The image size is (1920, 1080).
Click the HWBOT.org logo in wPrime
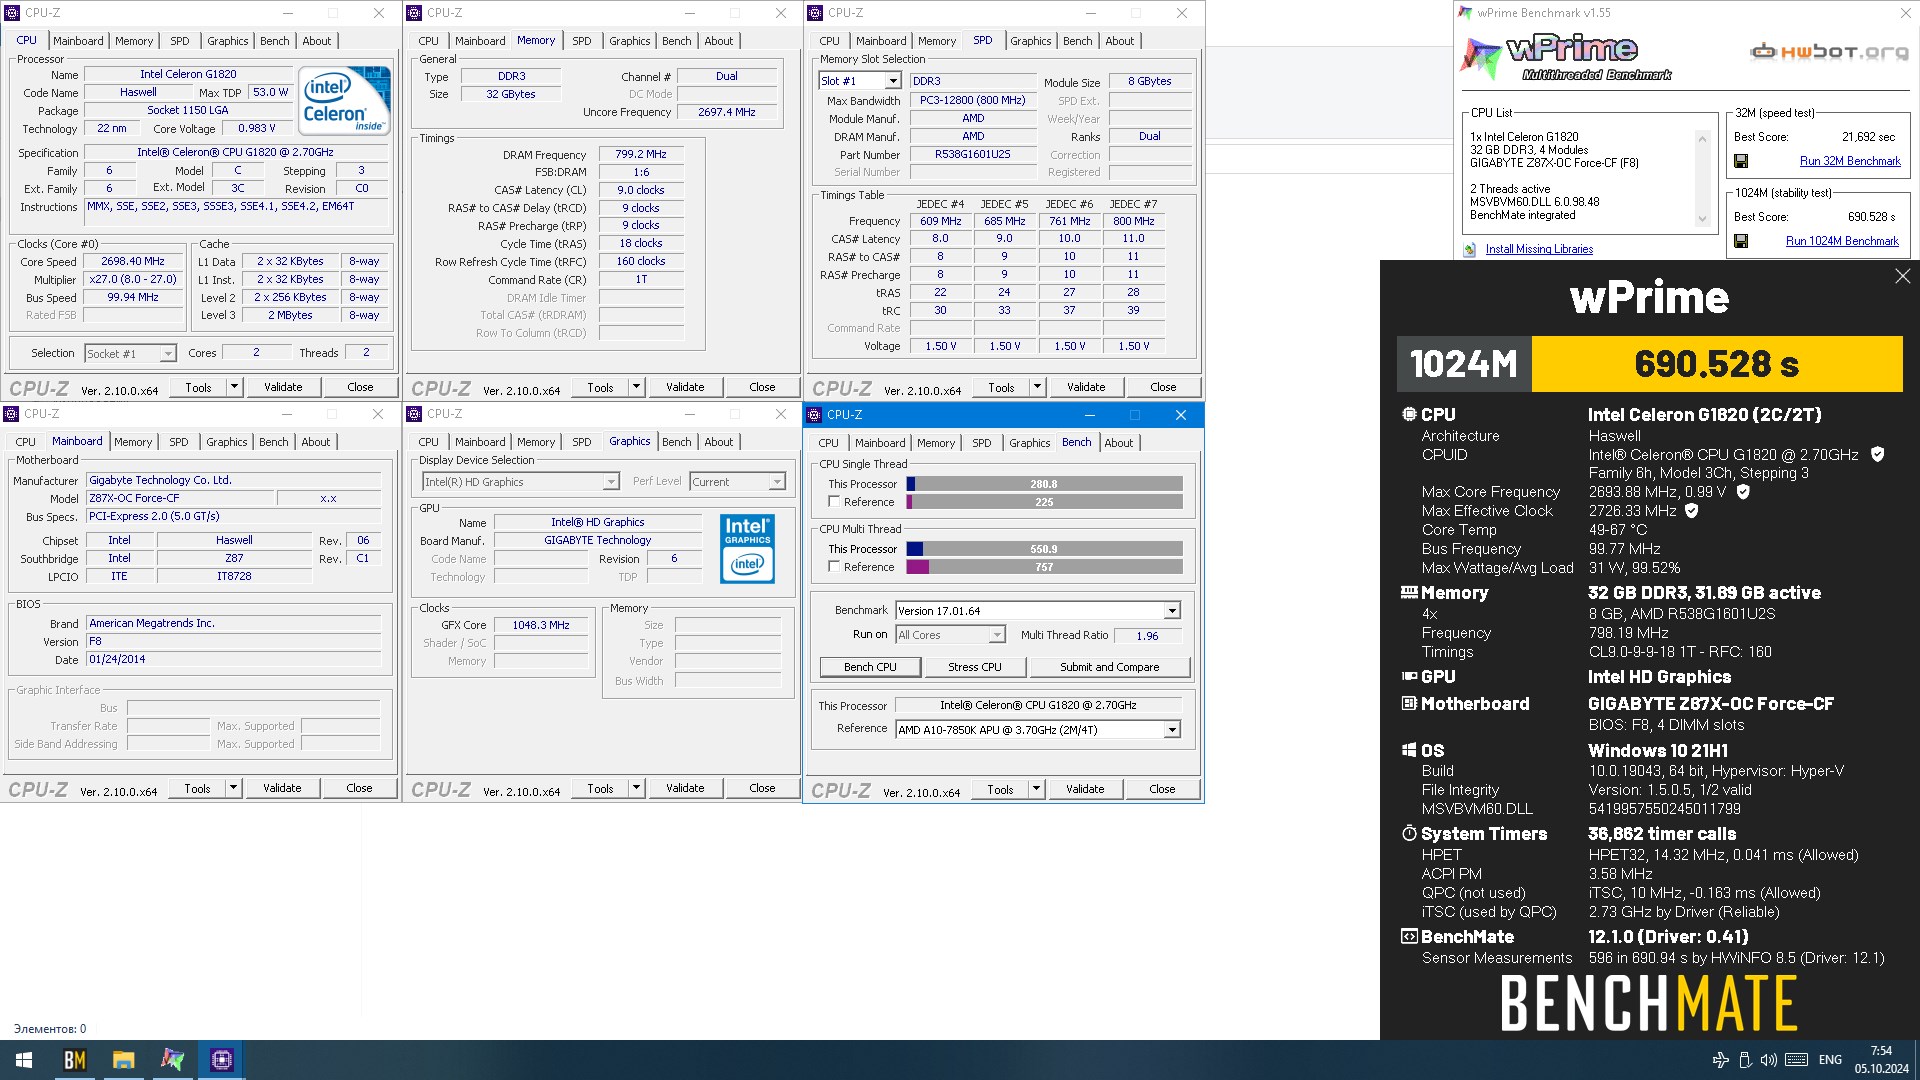[x=1829, y=52]
